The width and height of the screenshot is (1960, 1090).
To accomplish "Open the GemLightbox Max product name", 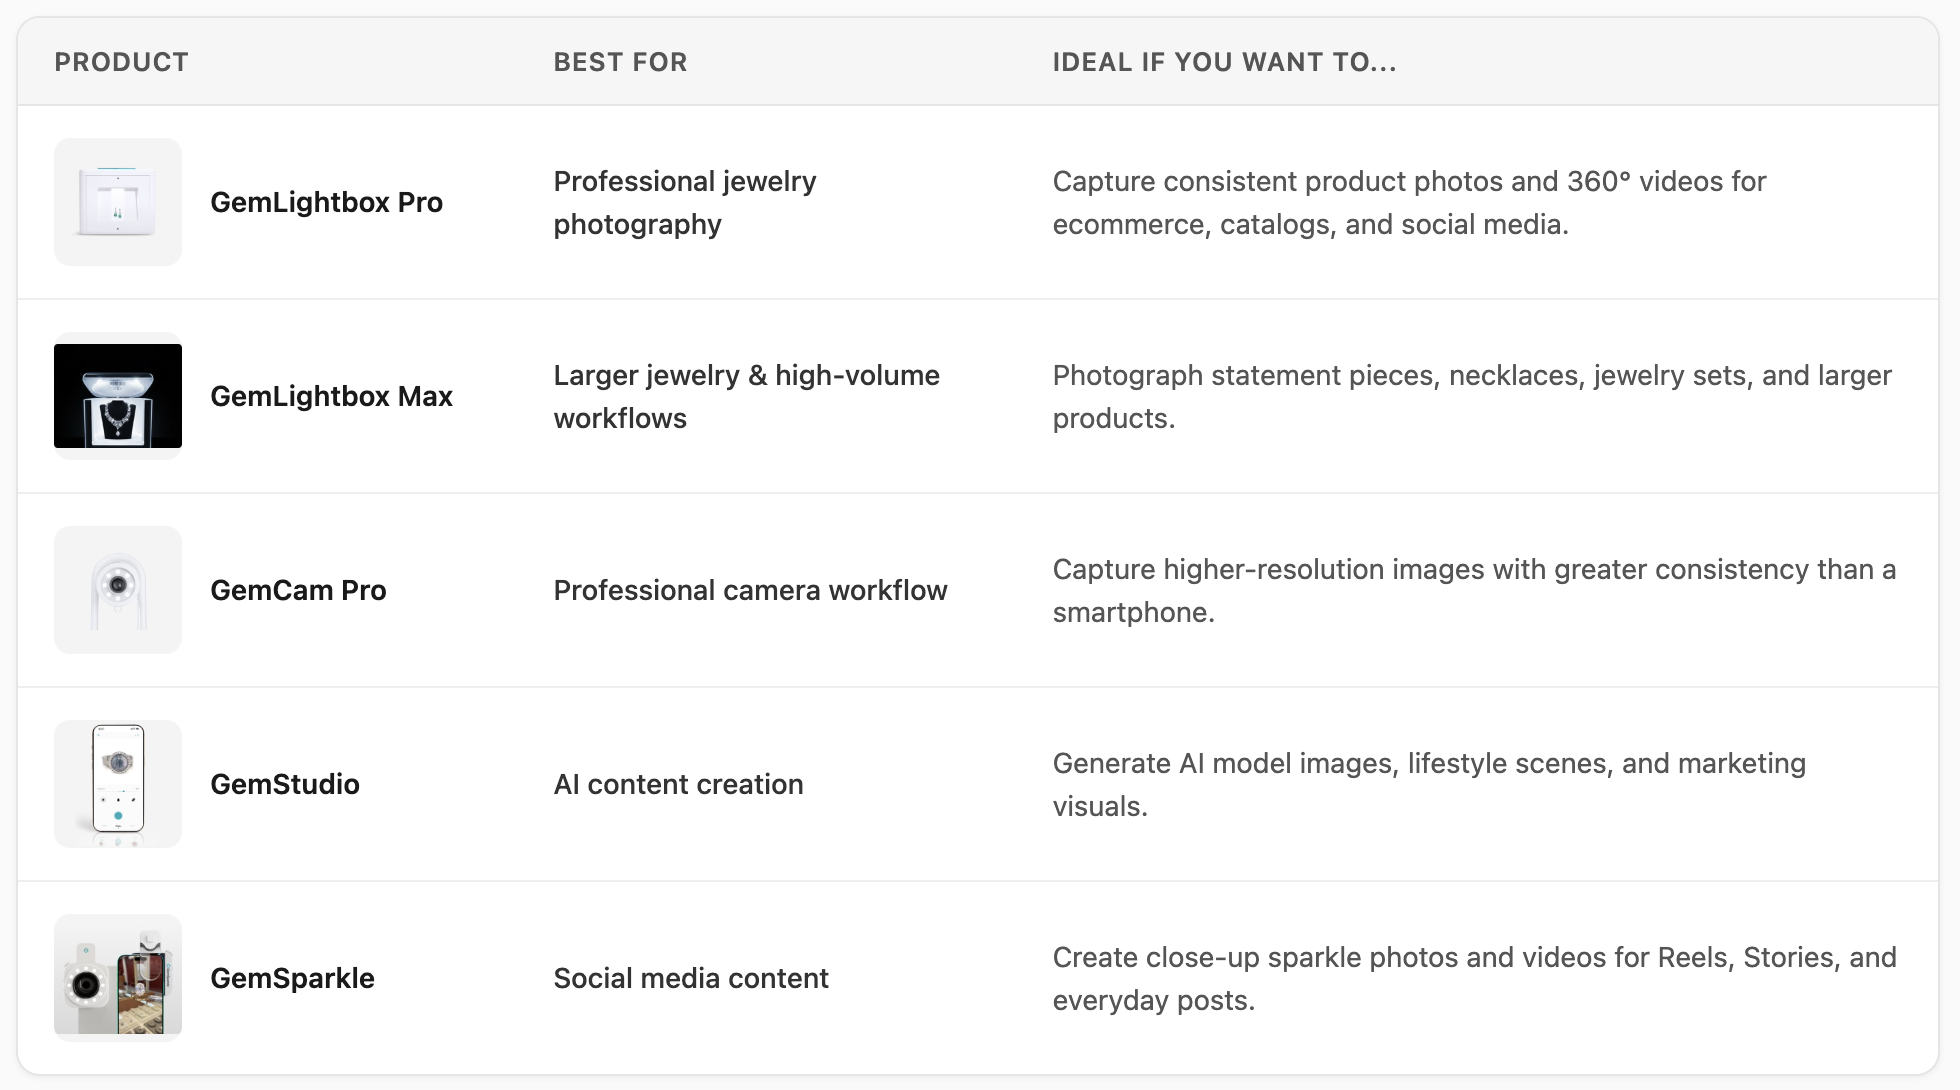I will [331, 396].
